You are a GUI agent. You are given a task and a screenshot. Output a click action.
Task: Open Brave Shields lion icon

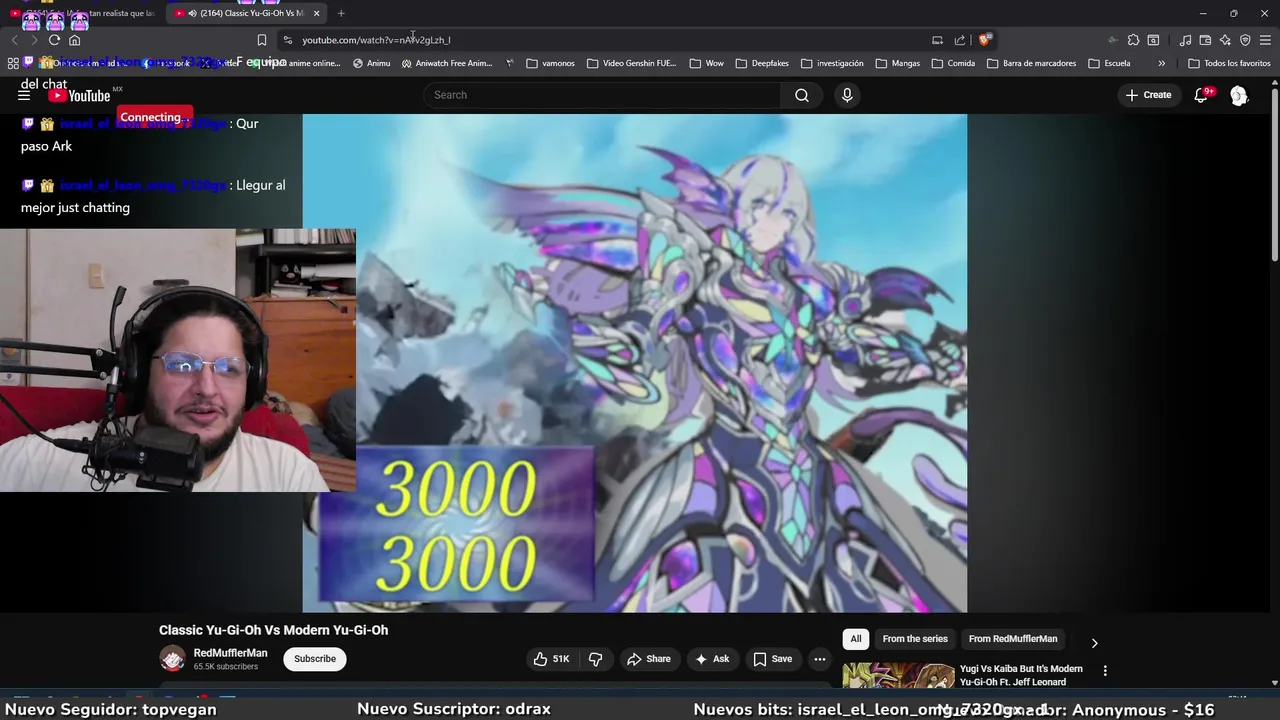[x=985, y=40]
